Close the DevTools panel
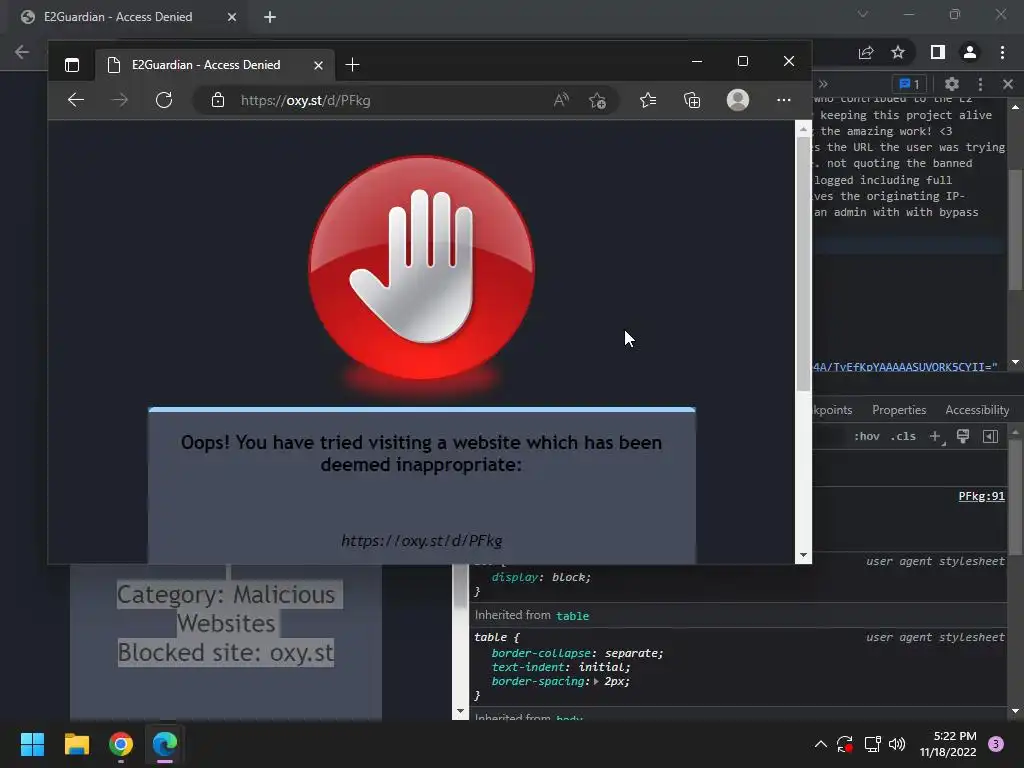1024x768 pixels. pyautogui.click(x=1008, y=84)
